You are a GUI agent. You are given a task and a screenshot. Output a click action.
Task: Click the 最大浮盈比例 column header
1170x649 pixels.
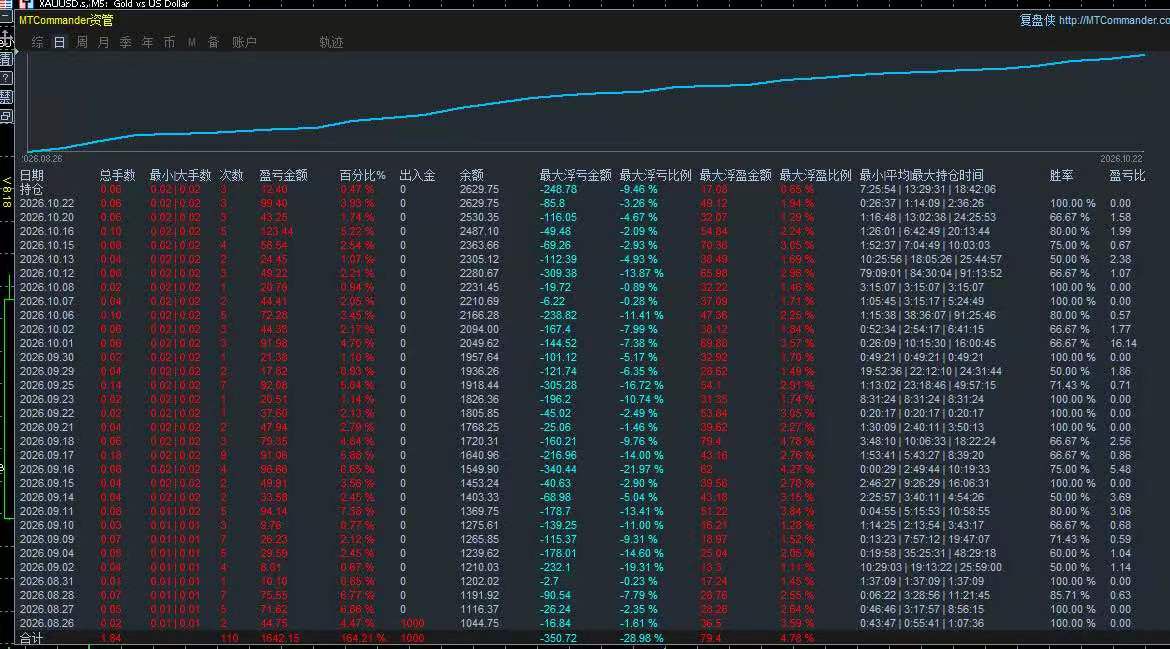click(x=816, y=175)
